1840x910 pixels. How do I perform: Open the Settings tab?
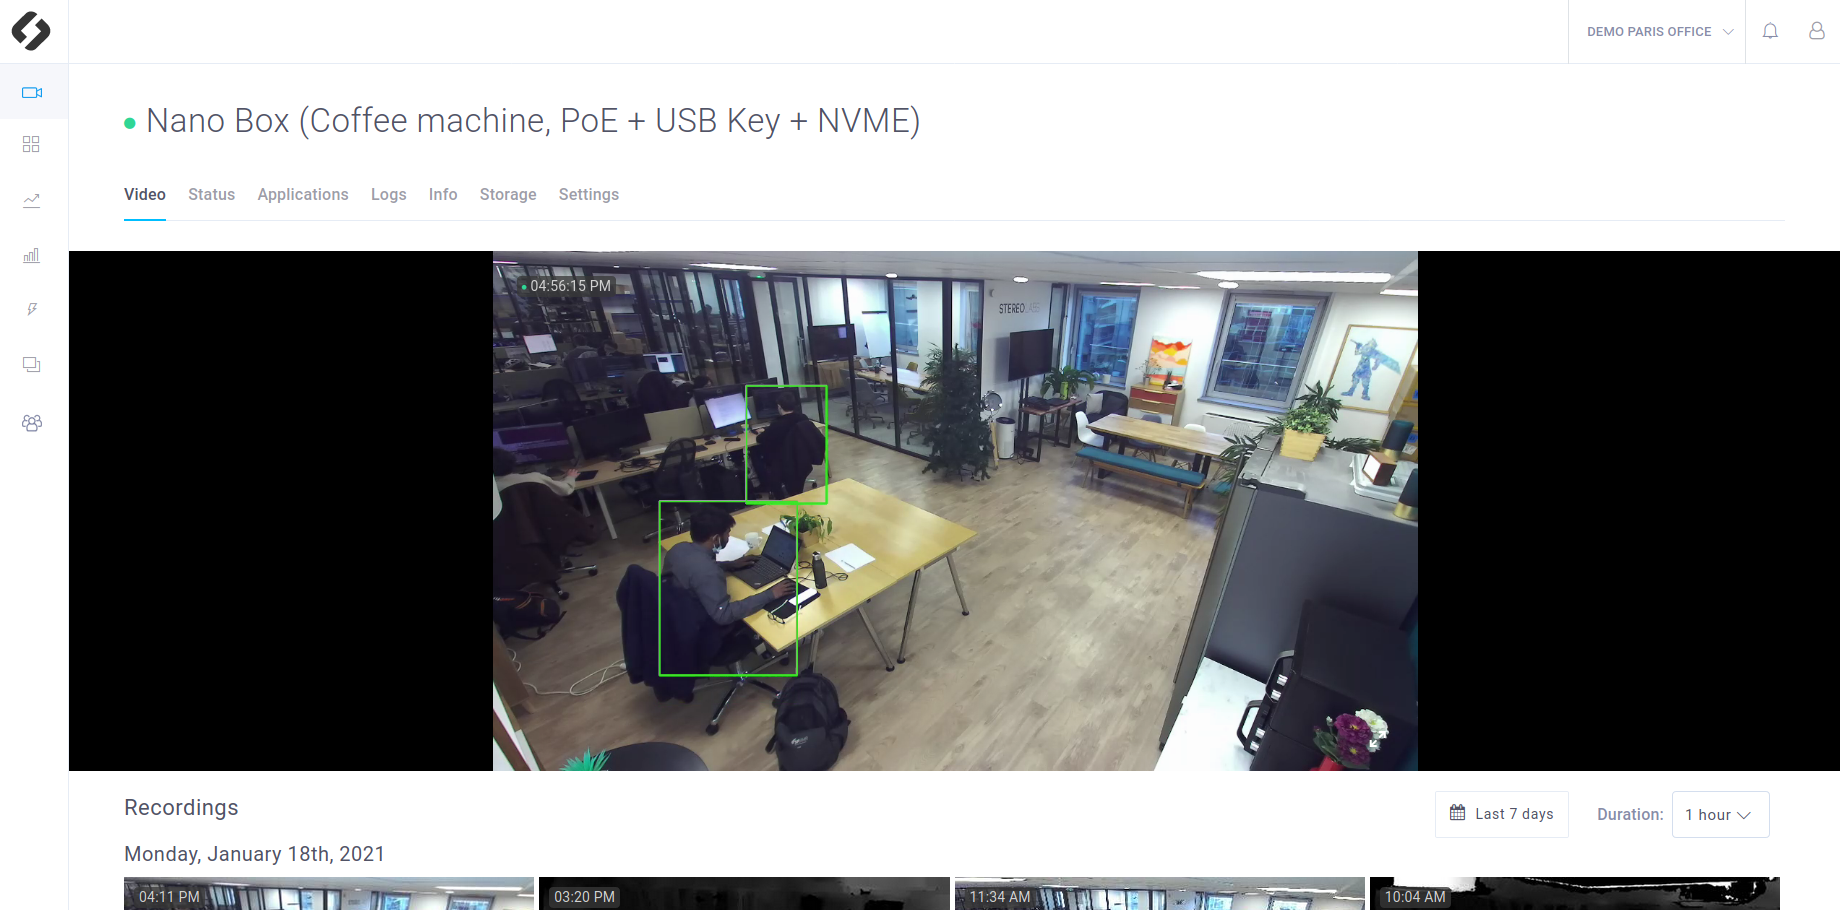point(588,194)
